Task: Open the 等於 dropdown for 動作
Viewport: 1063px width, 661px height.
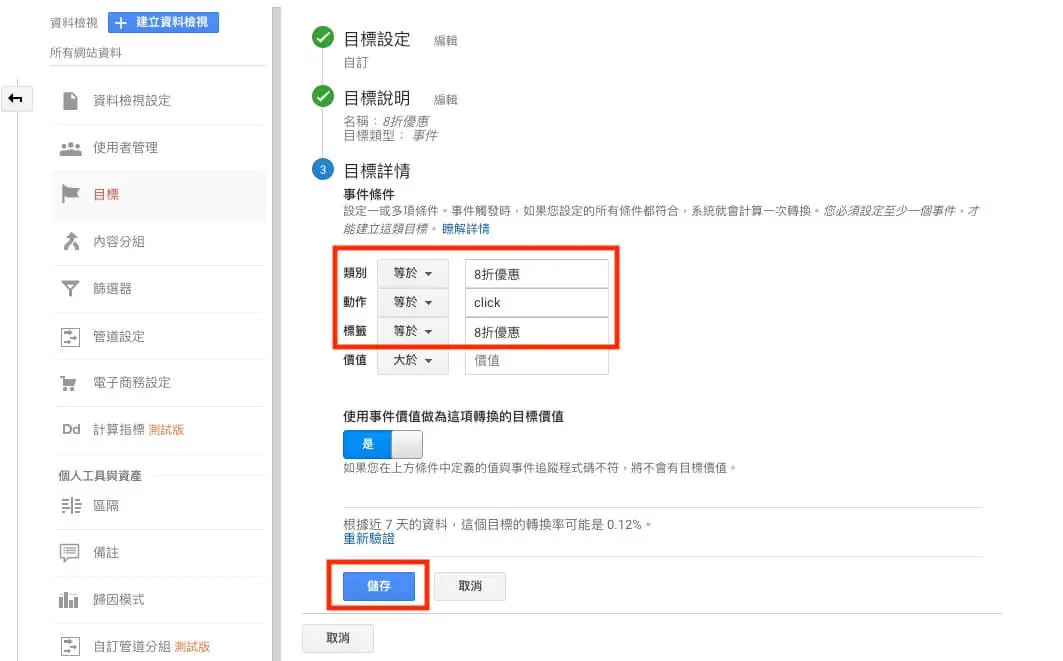Action: (x=412, y=302)
